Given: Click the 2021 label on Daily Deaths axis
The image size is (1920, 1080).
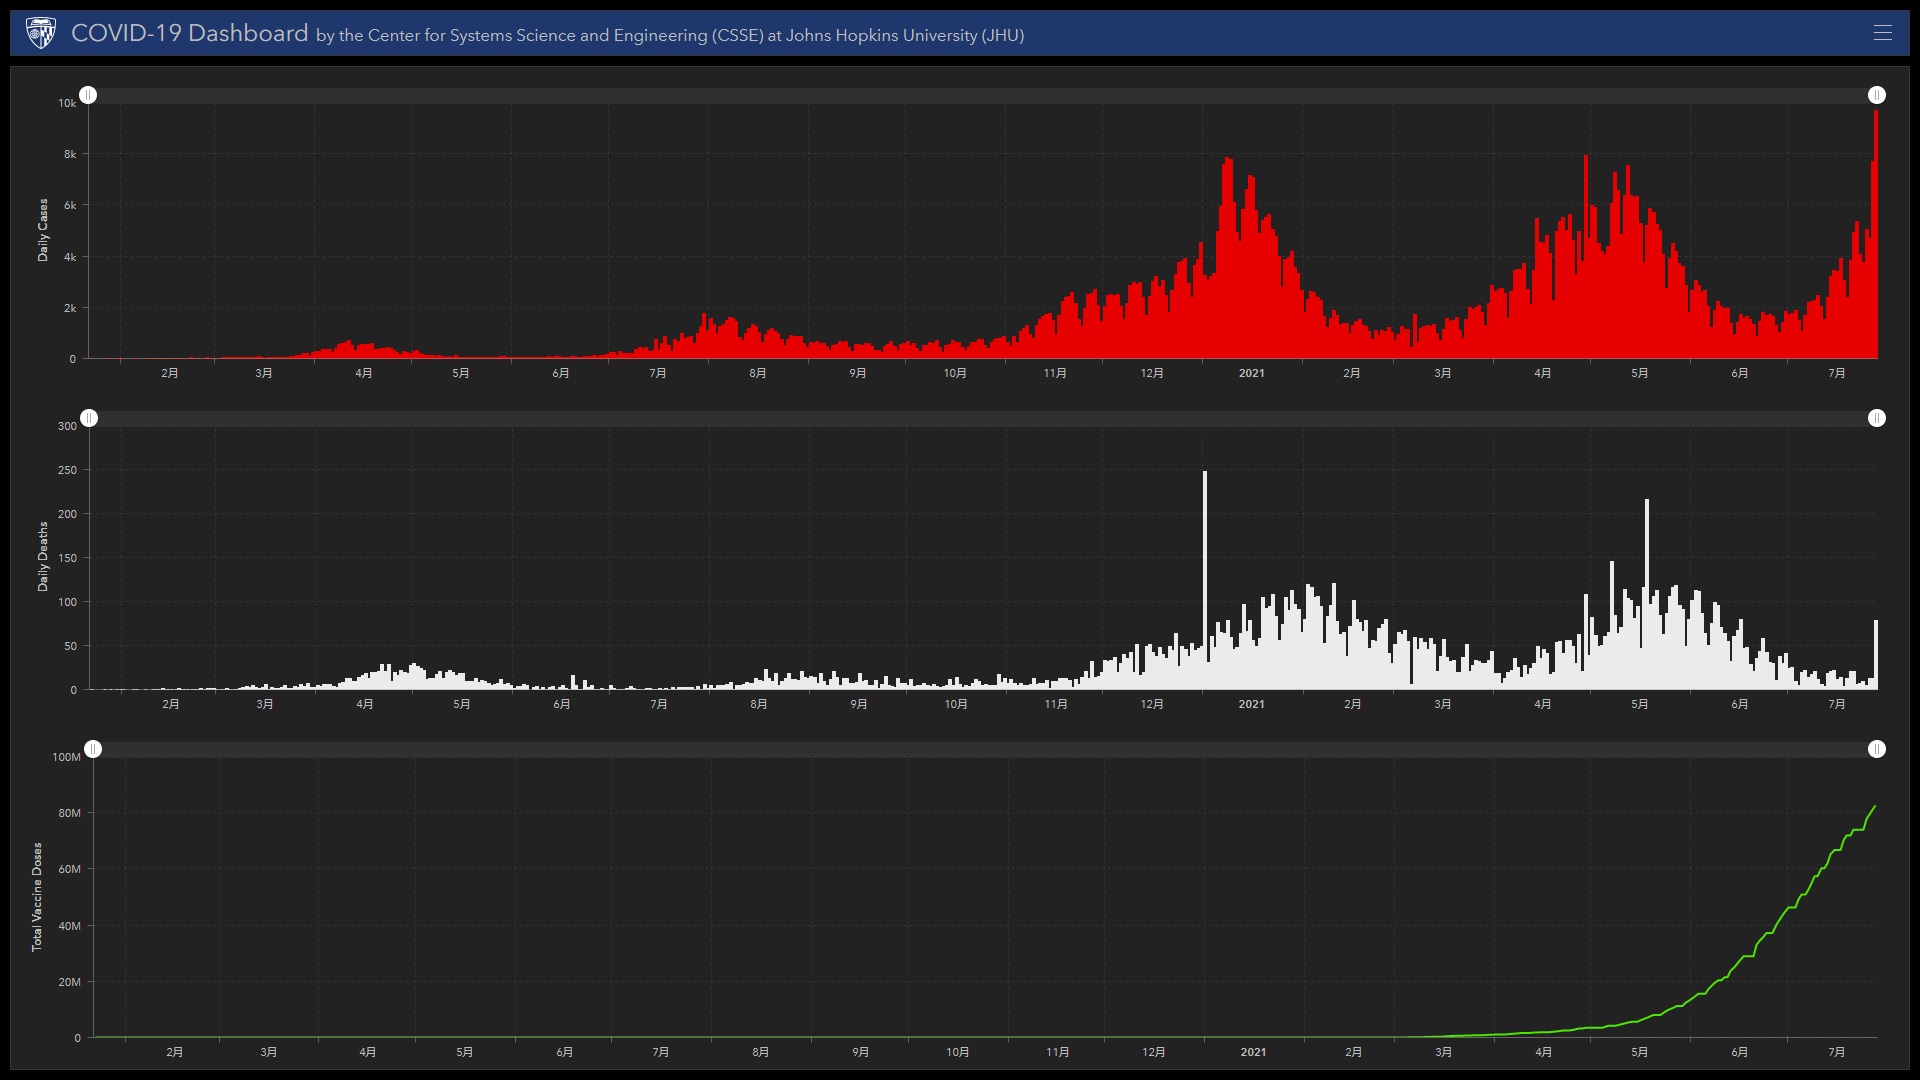Looking at the screenshot, I should (x=1251, y=704).
